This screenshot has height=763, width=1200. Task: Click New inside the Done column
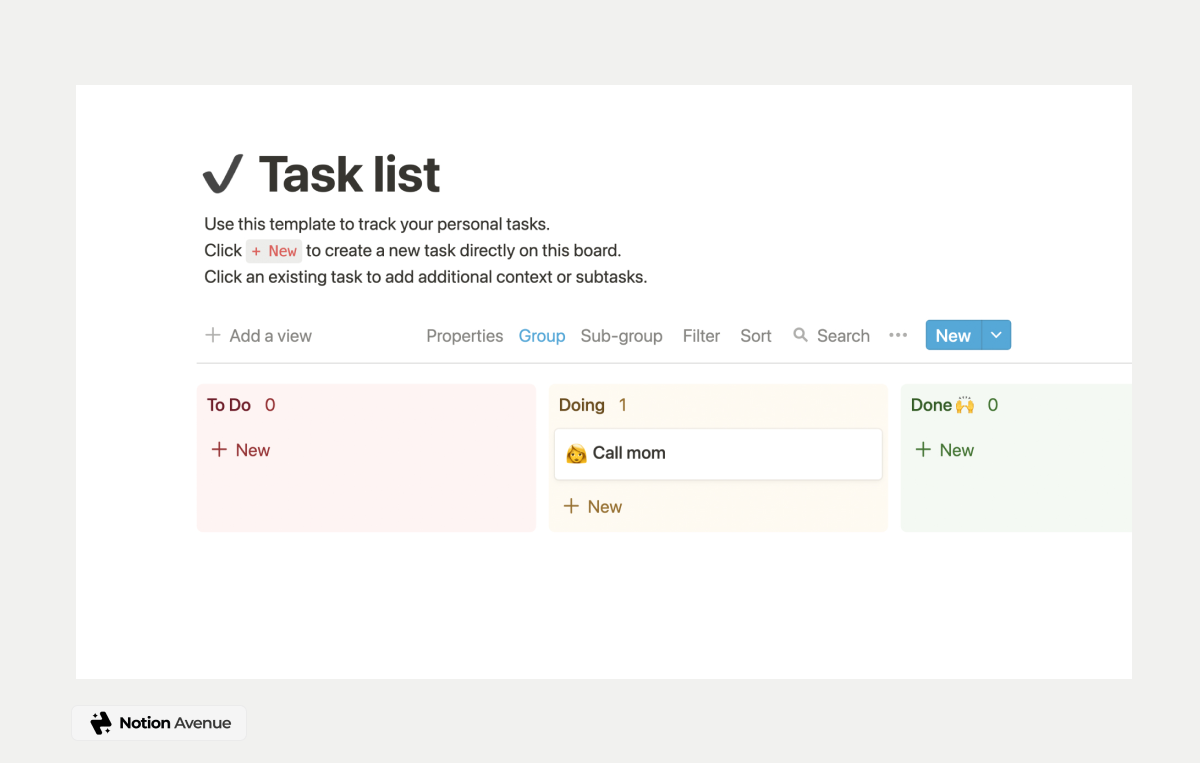(944, 450)
